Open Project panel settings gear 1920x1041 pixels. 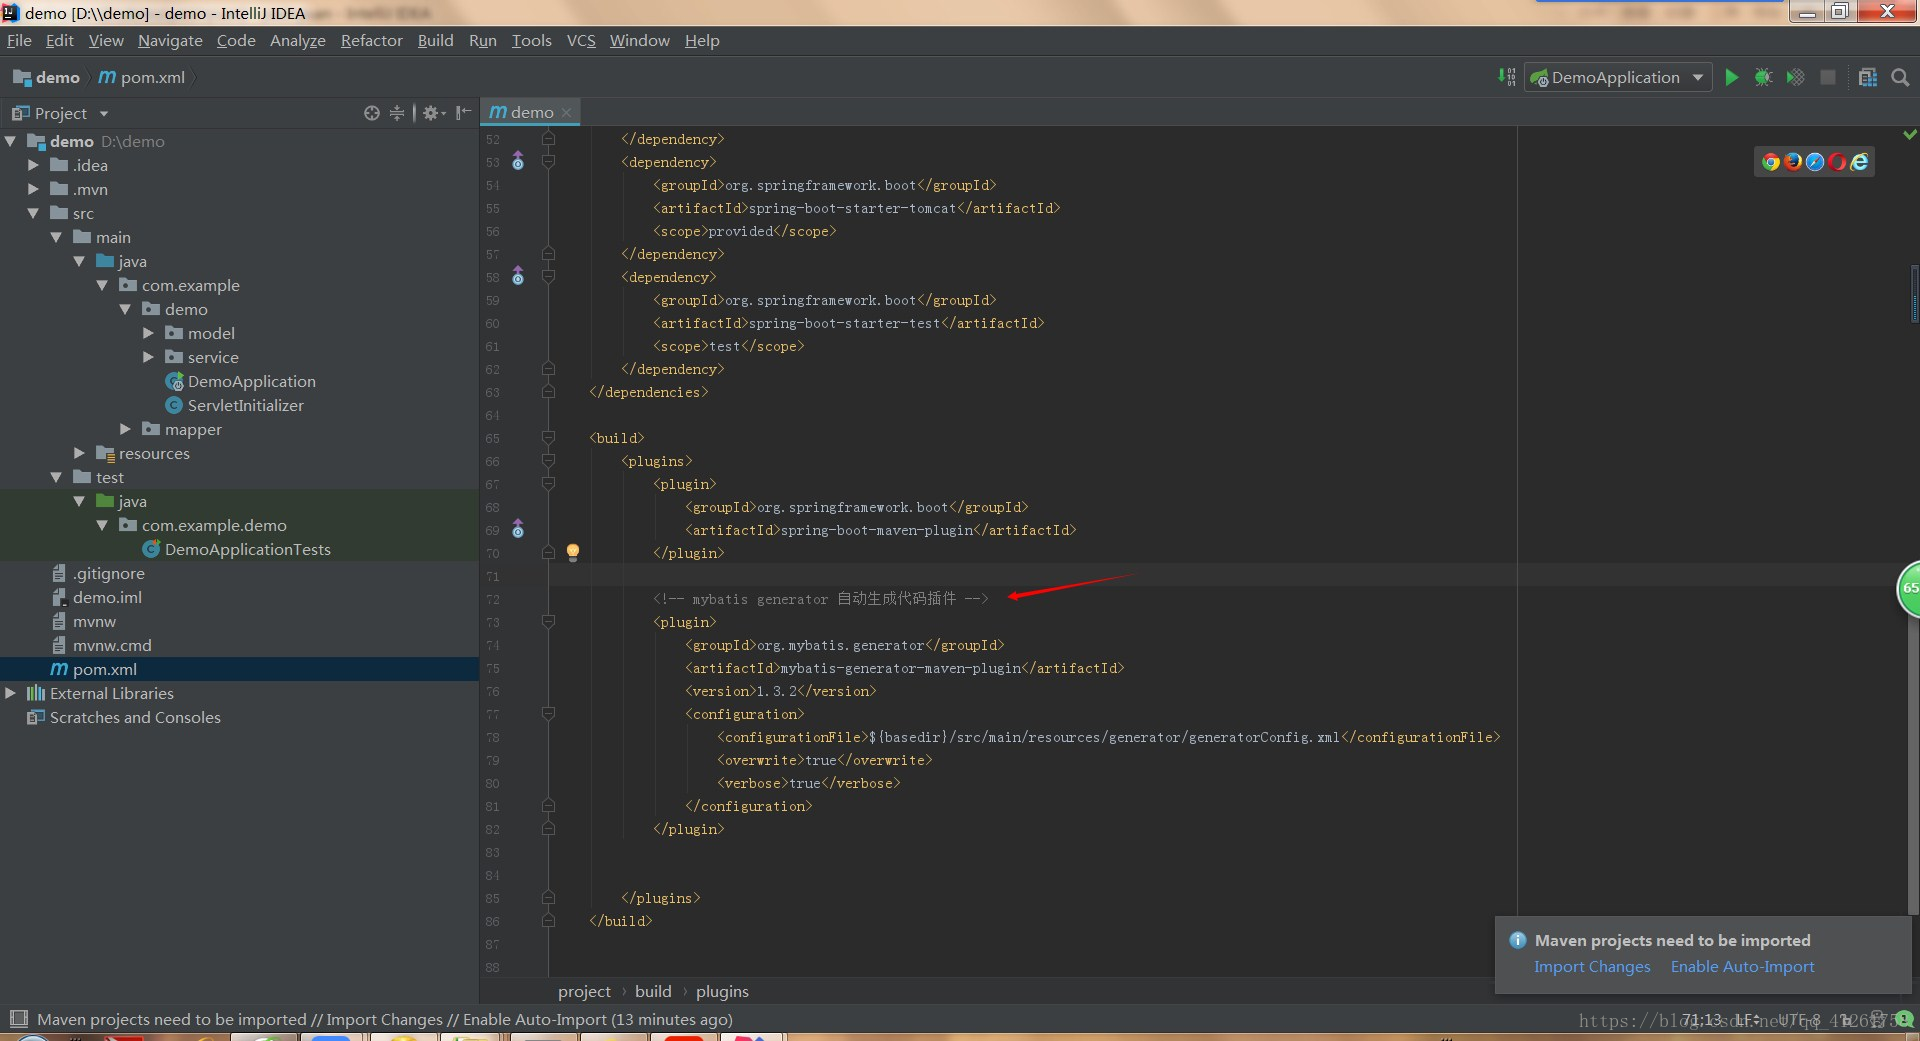tap(433, 113)
